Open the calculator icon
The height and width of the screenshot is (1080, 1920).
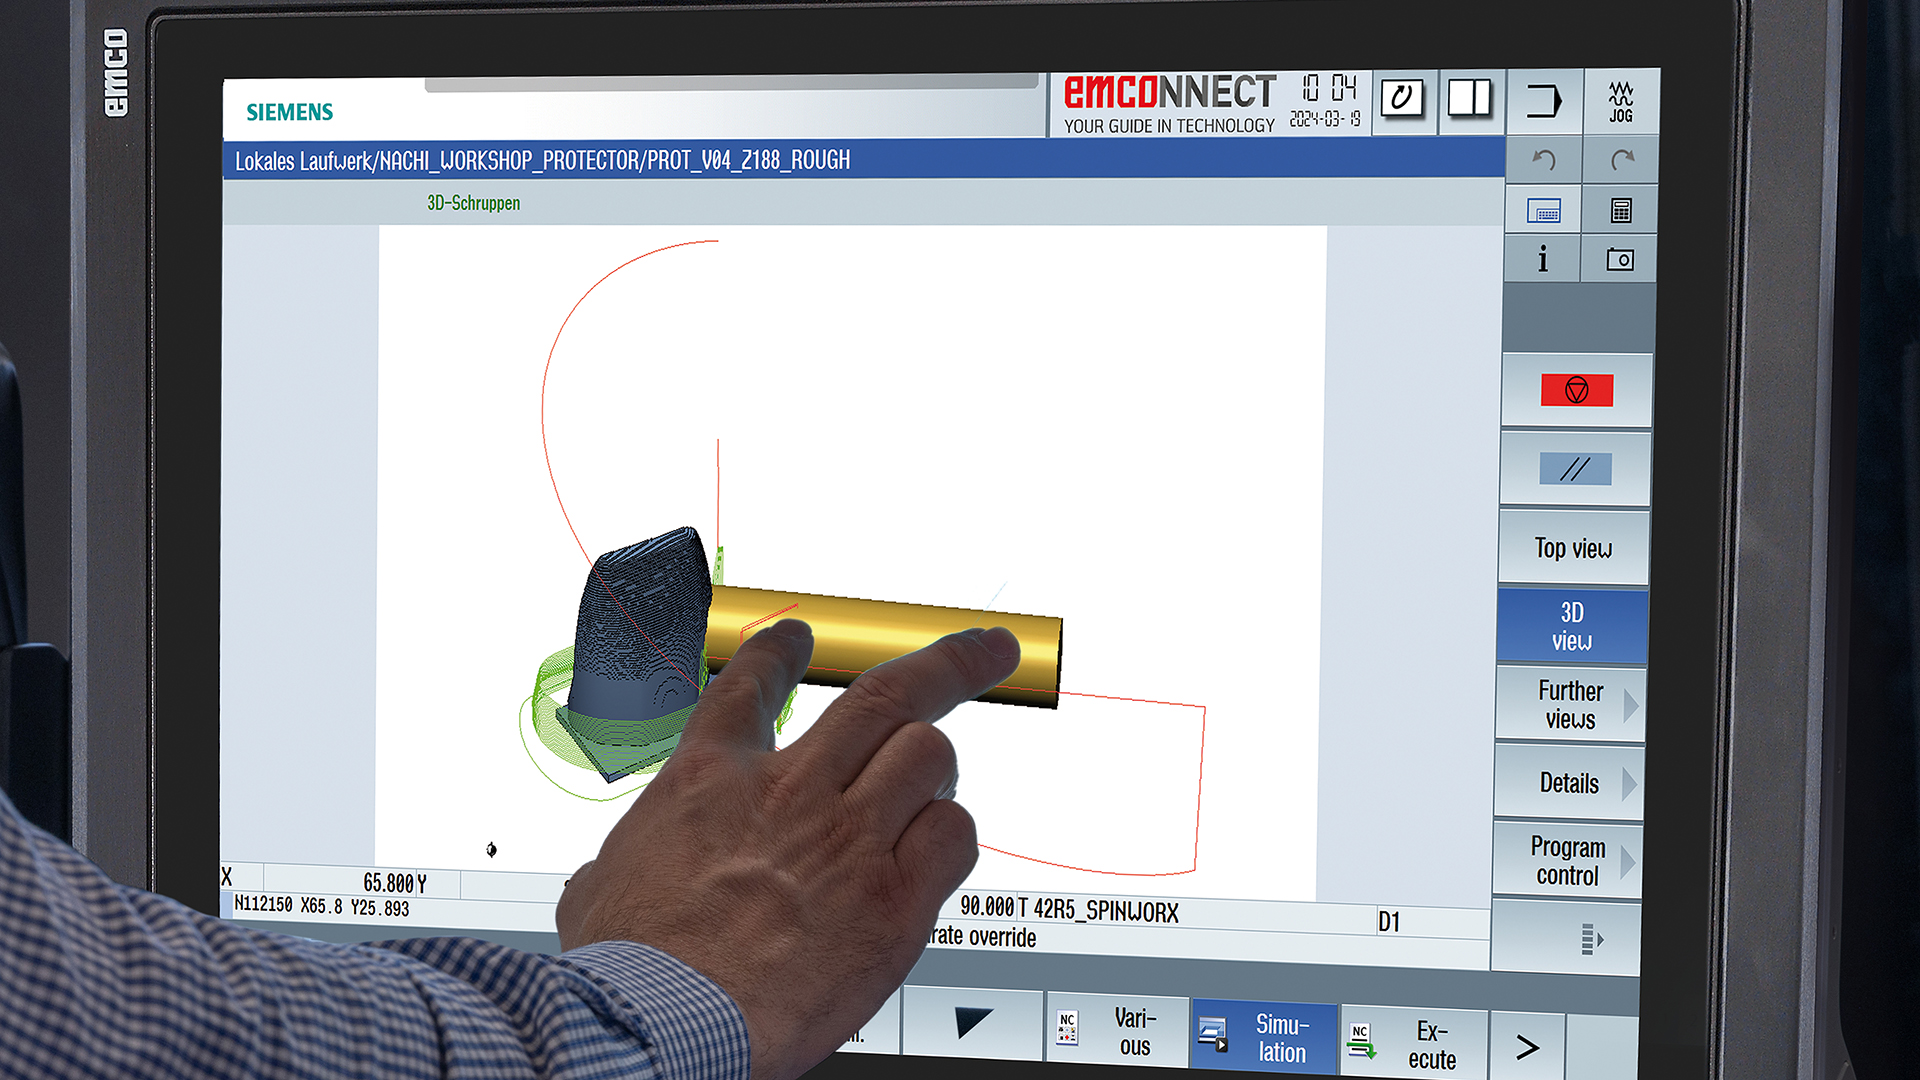pyautogui.click(x=1621, y=211)
